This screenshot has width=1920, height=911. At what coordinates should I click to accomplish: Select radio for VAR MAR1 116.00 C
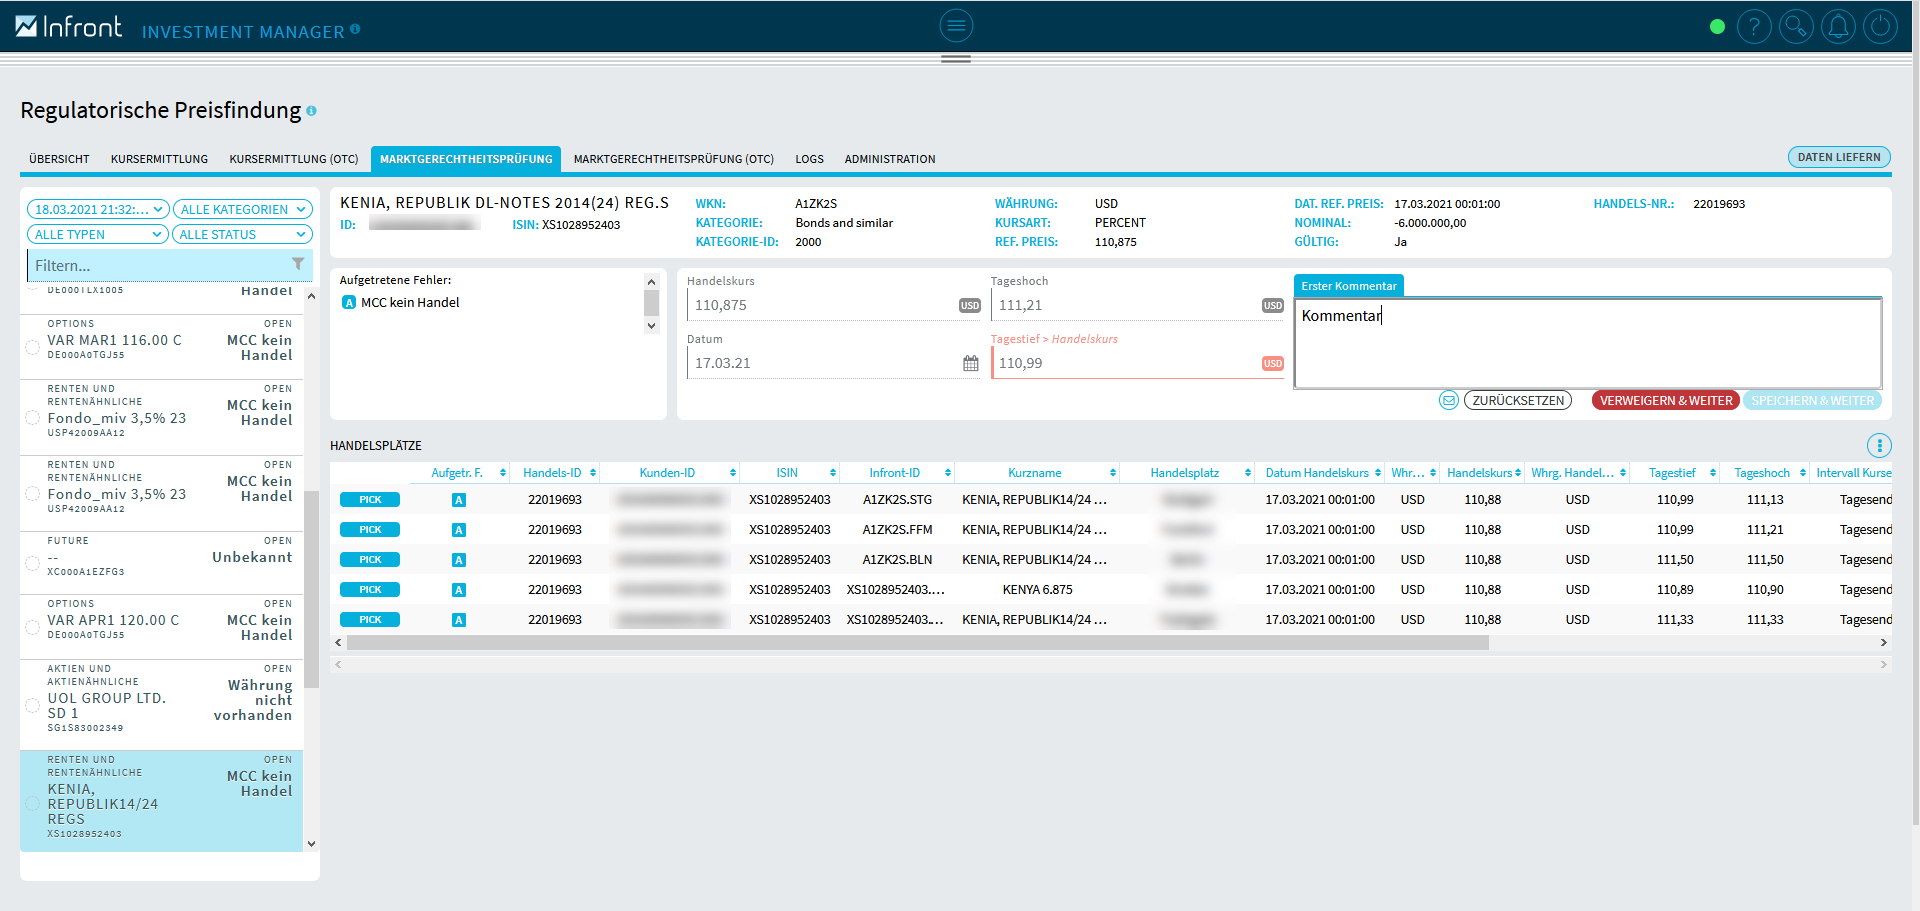pyautogui.click(x=32, y=348)
